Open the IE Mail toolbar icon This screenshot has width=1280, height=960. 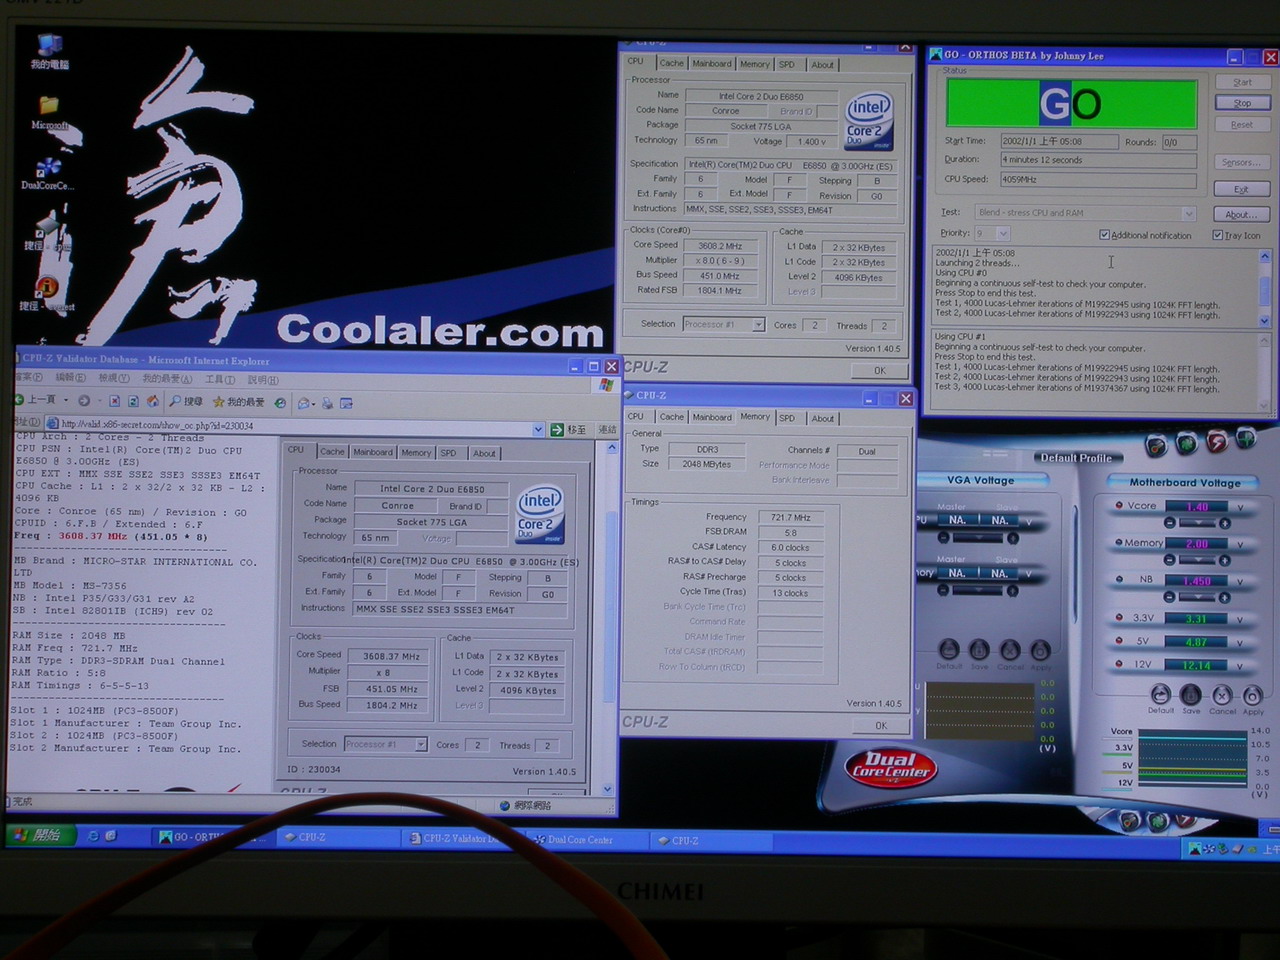click(x=303, y=403)
